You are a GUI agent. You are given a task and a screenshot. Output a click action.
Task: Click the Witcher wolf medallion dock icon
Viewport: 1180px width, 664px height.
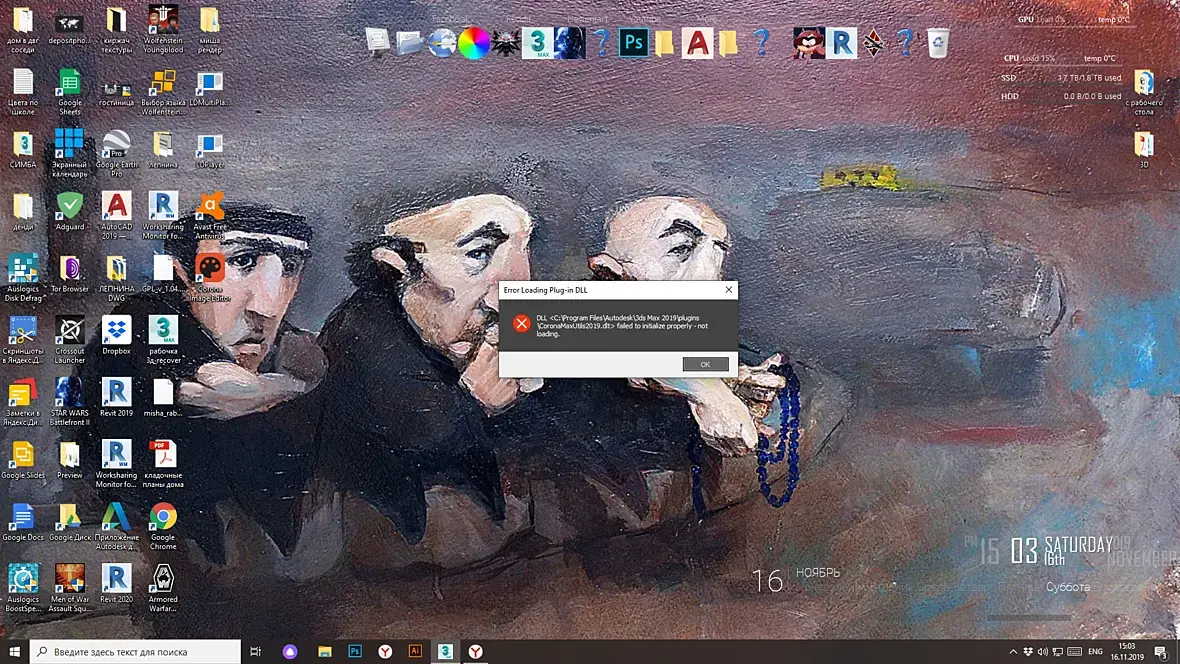pyautogui.click(x=506, y=43)
